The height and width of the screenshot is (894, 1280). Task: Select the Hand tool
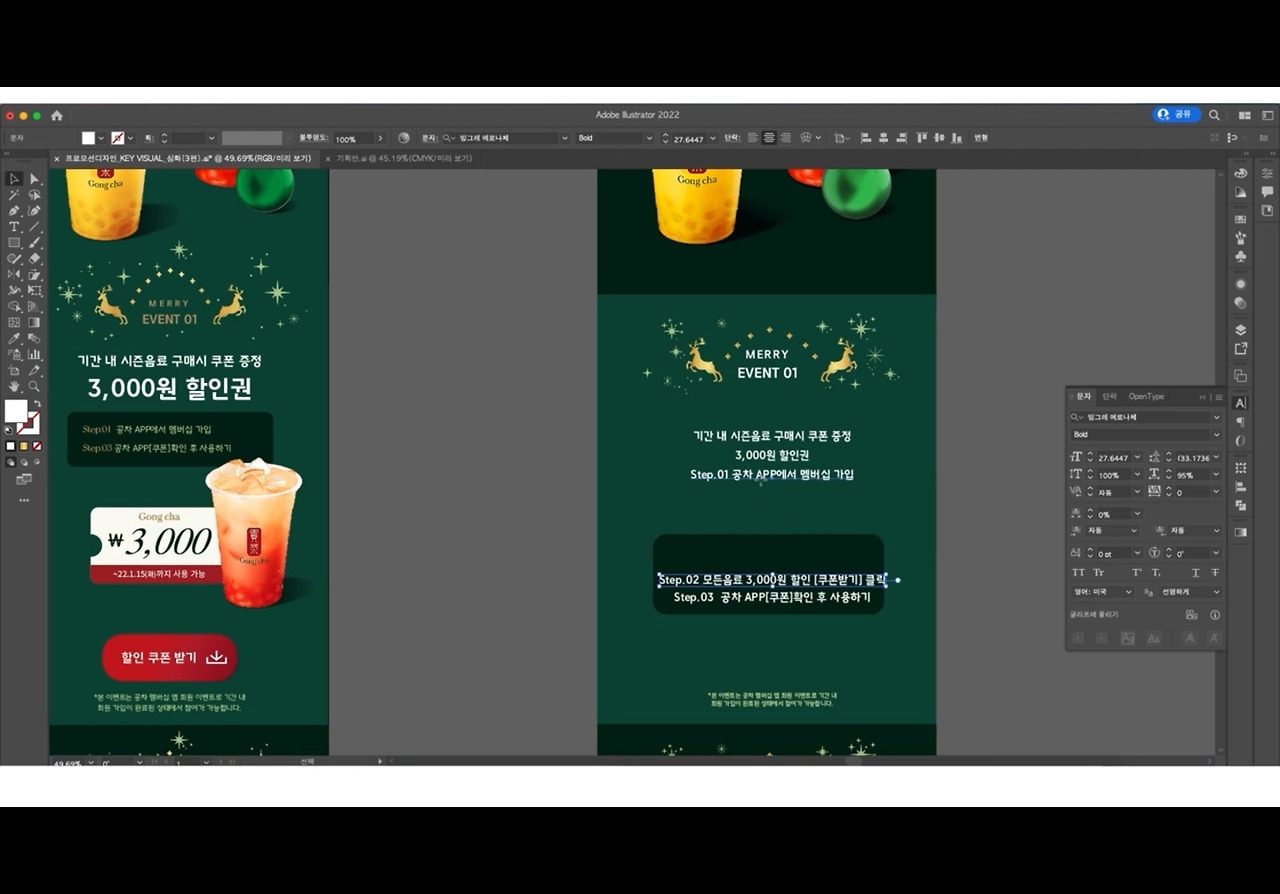click(x=14, y=386)
